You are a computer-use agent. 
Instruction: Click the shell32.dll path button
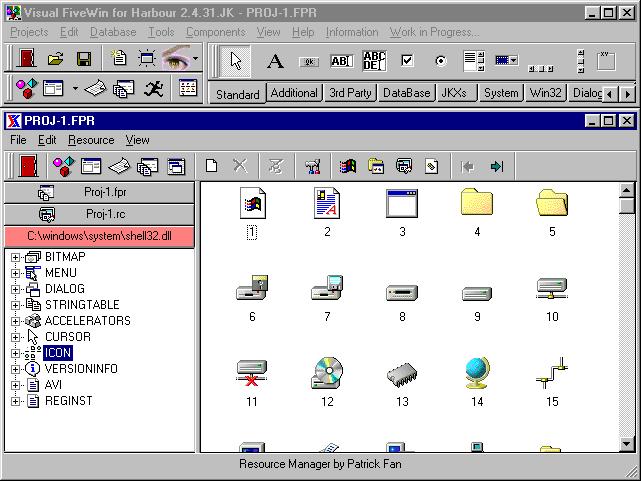click(99, 235)
